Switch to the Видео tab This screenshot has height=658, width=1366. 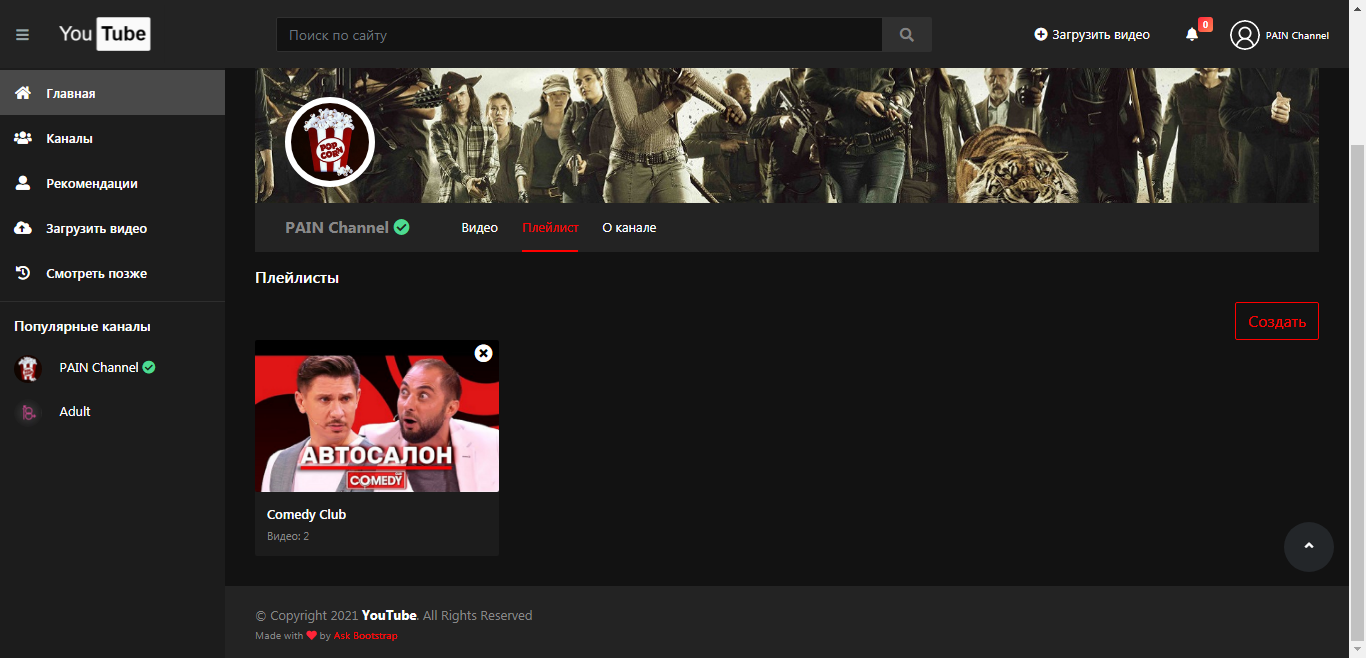click(x=480, y=228)
